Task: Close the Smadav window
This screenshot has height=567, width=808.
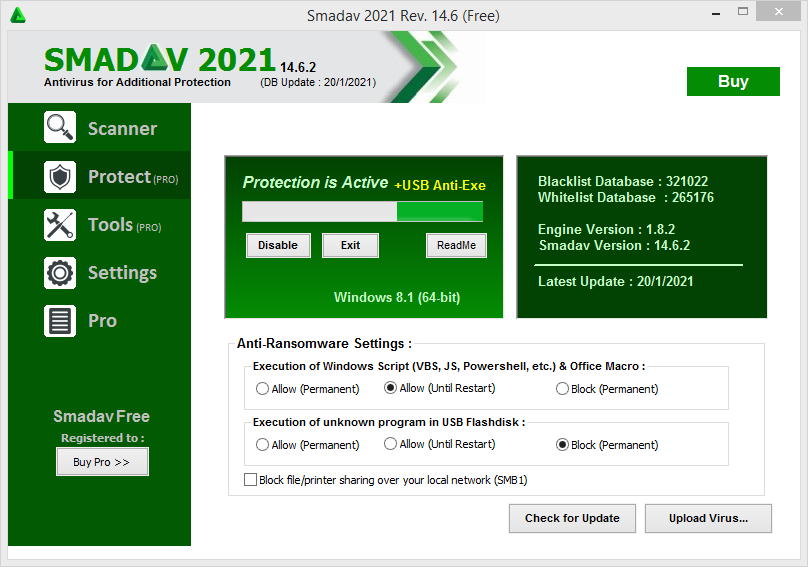Action: [779, 11]
